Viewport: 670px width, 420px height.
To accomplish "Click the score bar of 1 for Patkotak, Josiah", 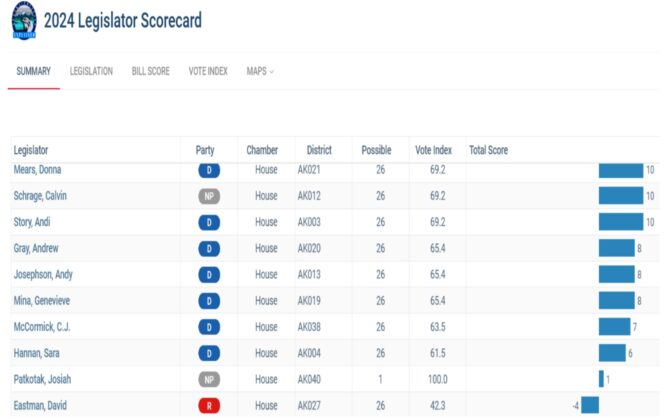I will (x=601, y=379).
